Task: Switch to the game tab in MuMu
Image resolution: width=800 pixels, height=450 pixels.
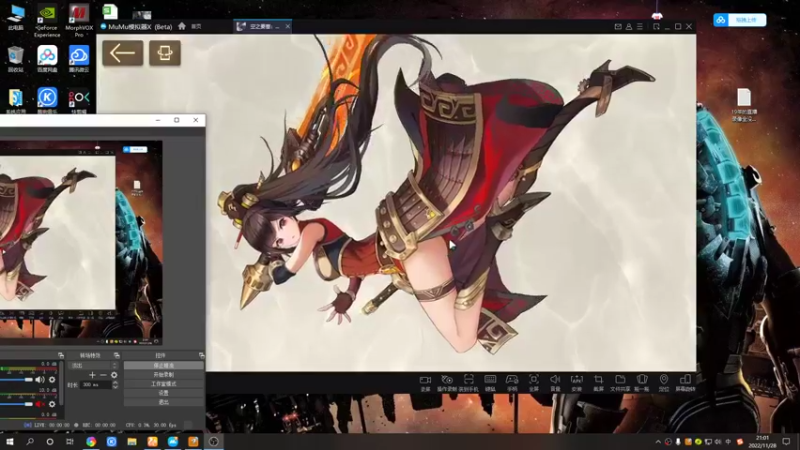Action: coord(260,27)
